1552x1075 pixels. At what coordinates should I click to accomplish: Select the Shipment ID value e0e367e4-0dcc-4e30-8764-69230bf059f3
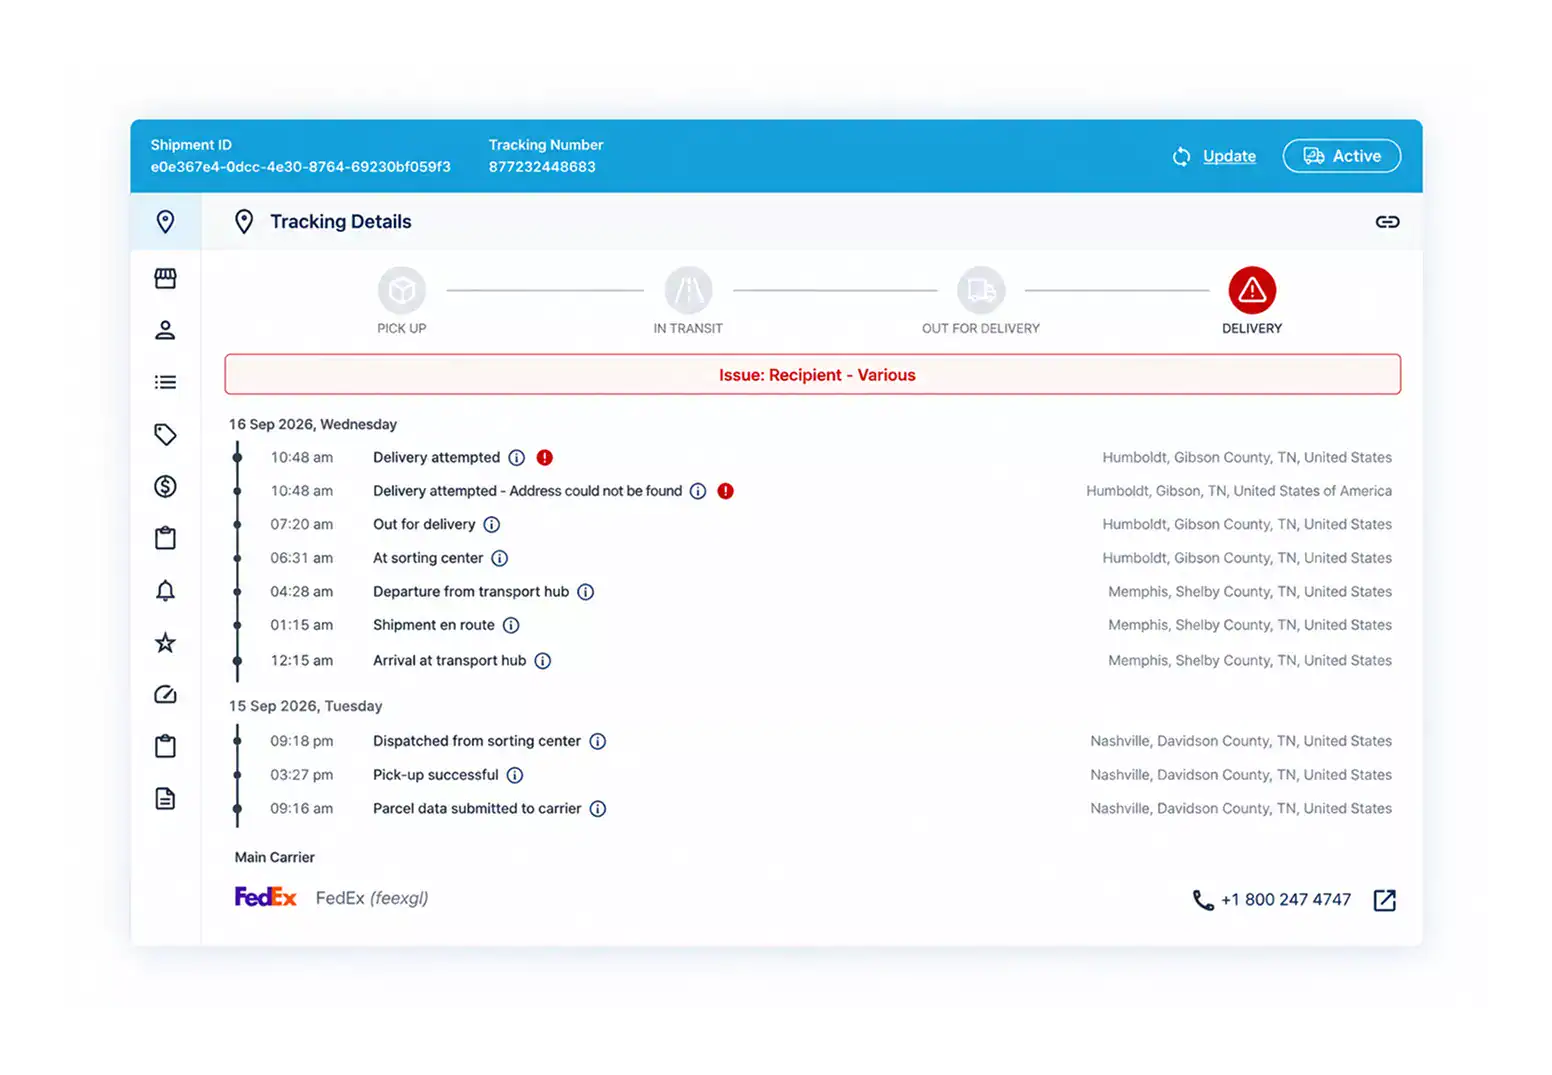coord(301,167)
